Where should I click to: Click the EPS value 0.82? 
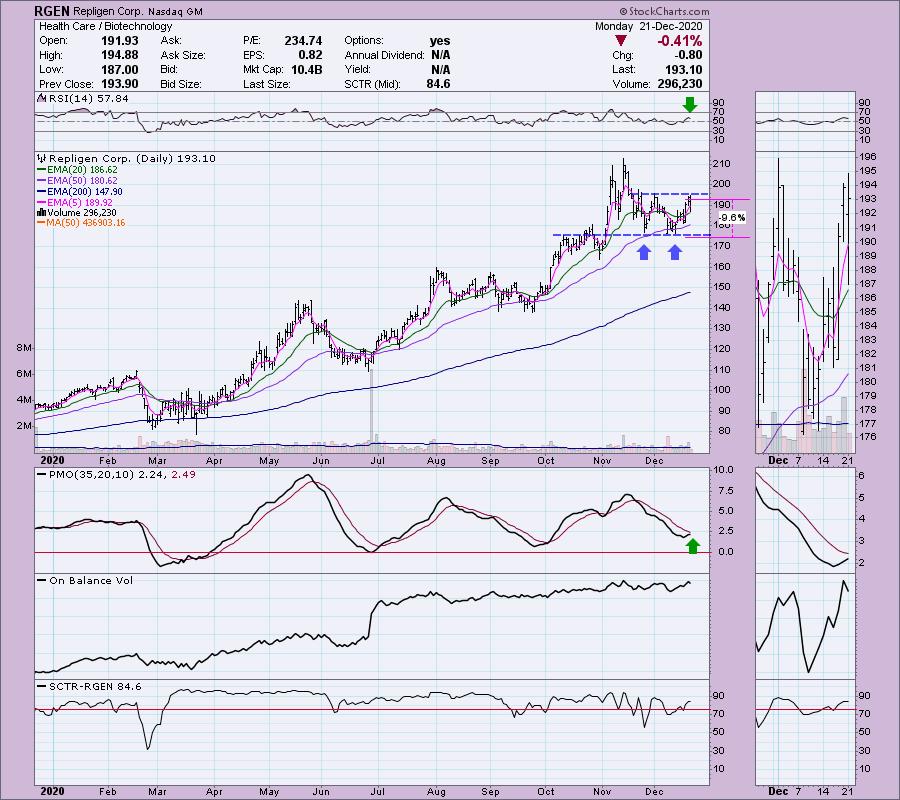tap(310, 55)
